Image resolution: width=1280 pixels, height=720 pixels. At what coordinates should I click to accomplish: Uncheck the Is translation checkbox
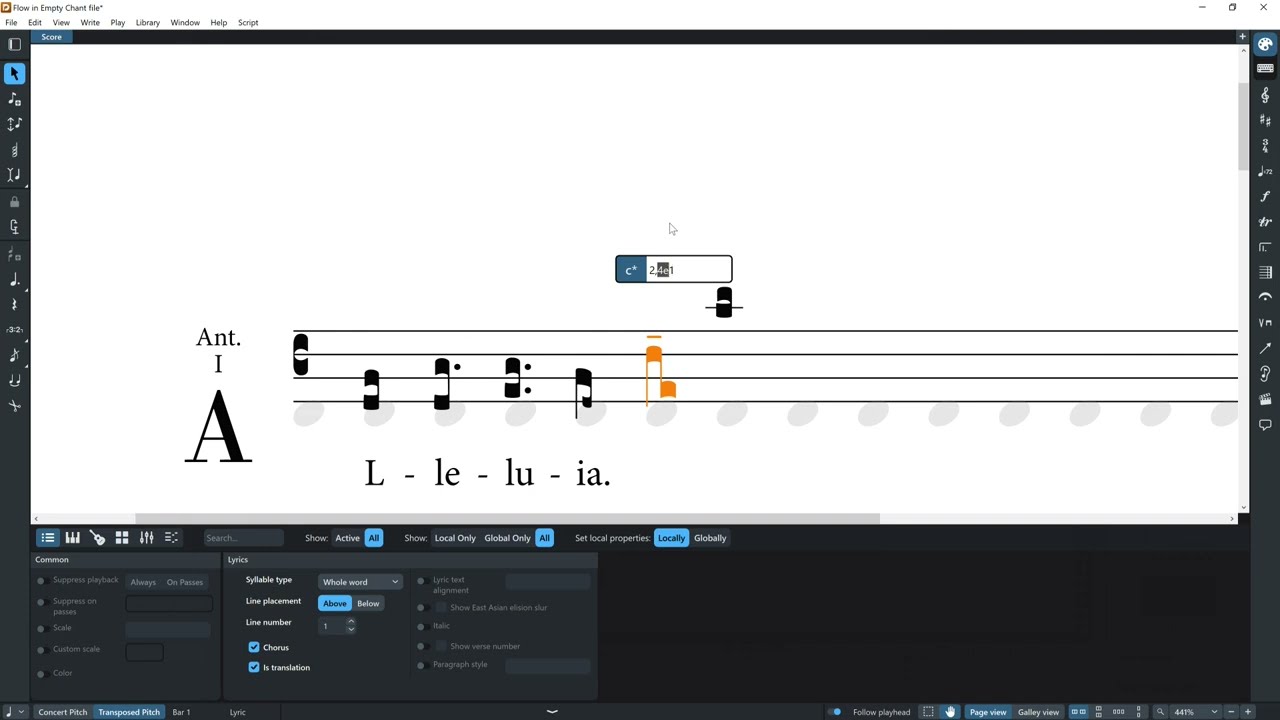tap(254, 667)
